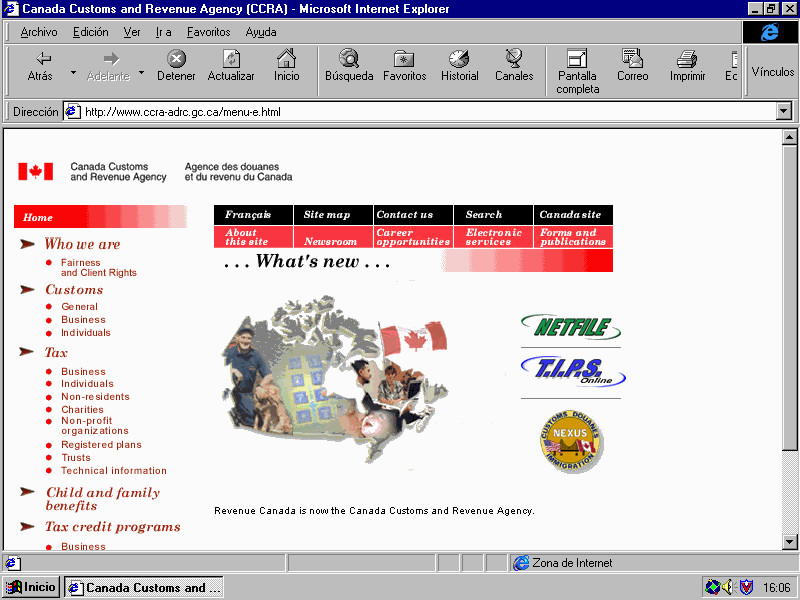This screenshot has height=600, width=800.
Task: Go to the Inicio home page icon
Action: [286, 59]
